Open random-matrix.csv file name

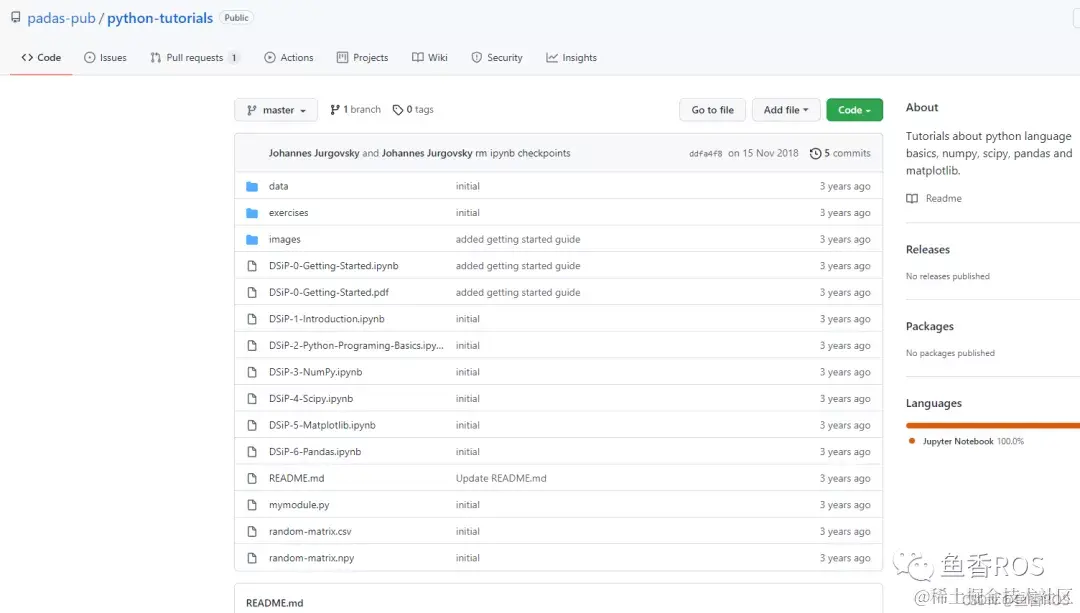click(310, 532)
